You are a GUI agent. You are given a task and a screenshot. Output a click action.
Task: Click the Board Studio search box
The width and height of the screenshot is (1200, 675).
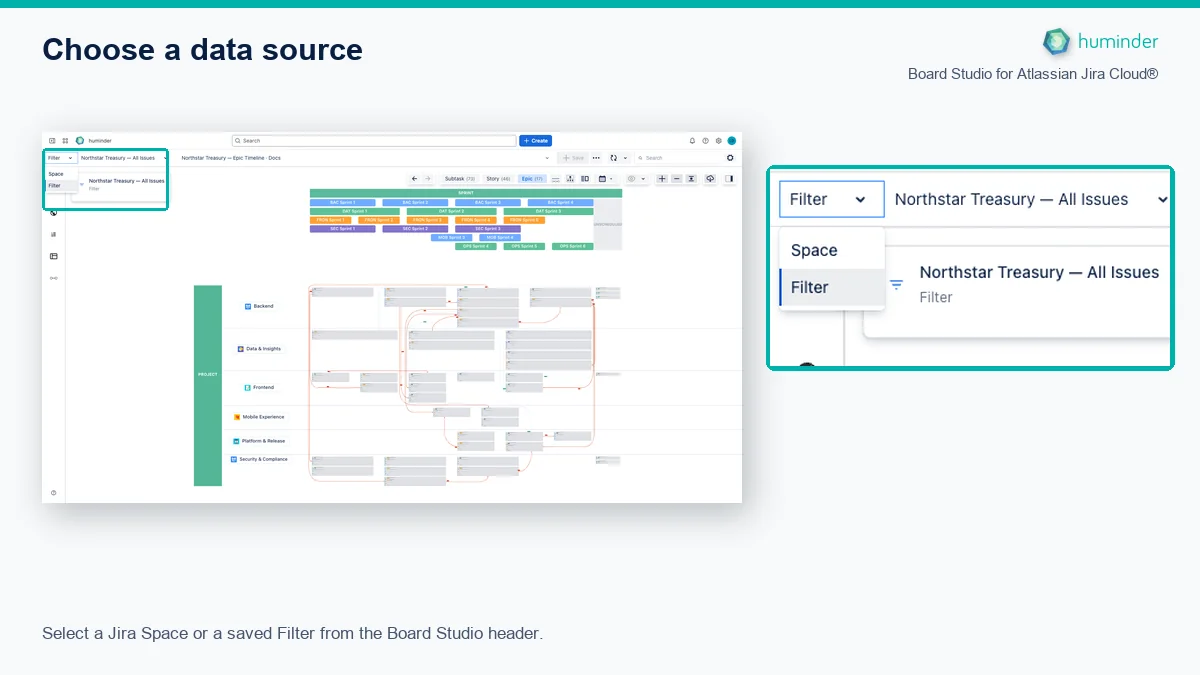[678, 158]
